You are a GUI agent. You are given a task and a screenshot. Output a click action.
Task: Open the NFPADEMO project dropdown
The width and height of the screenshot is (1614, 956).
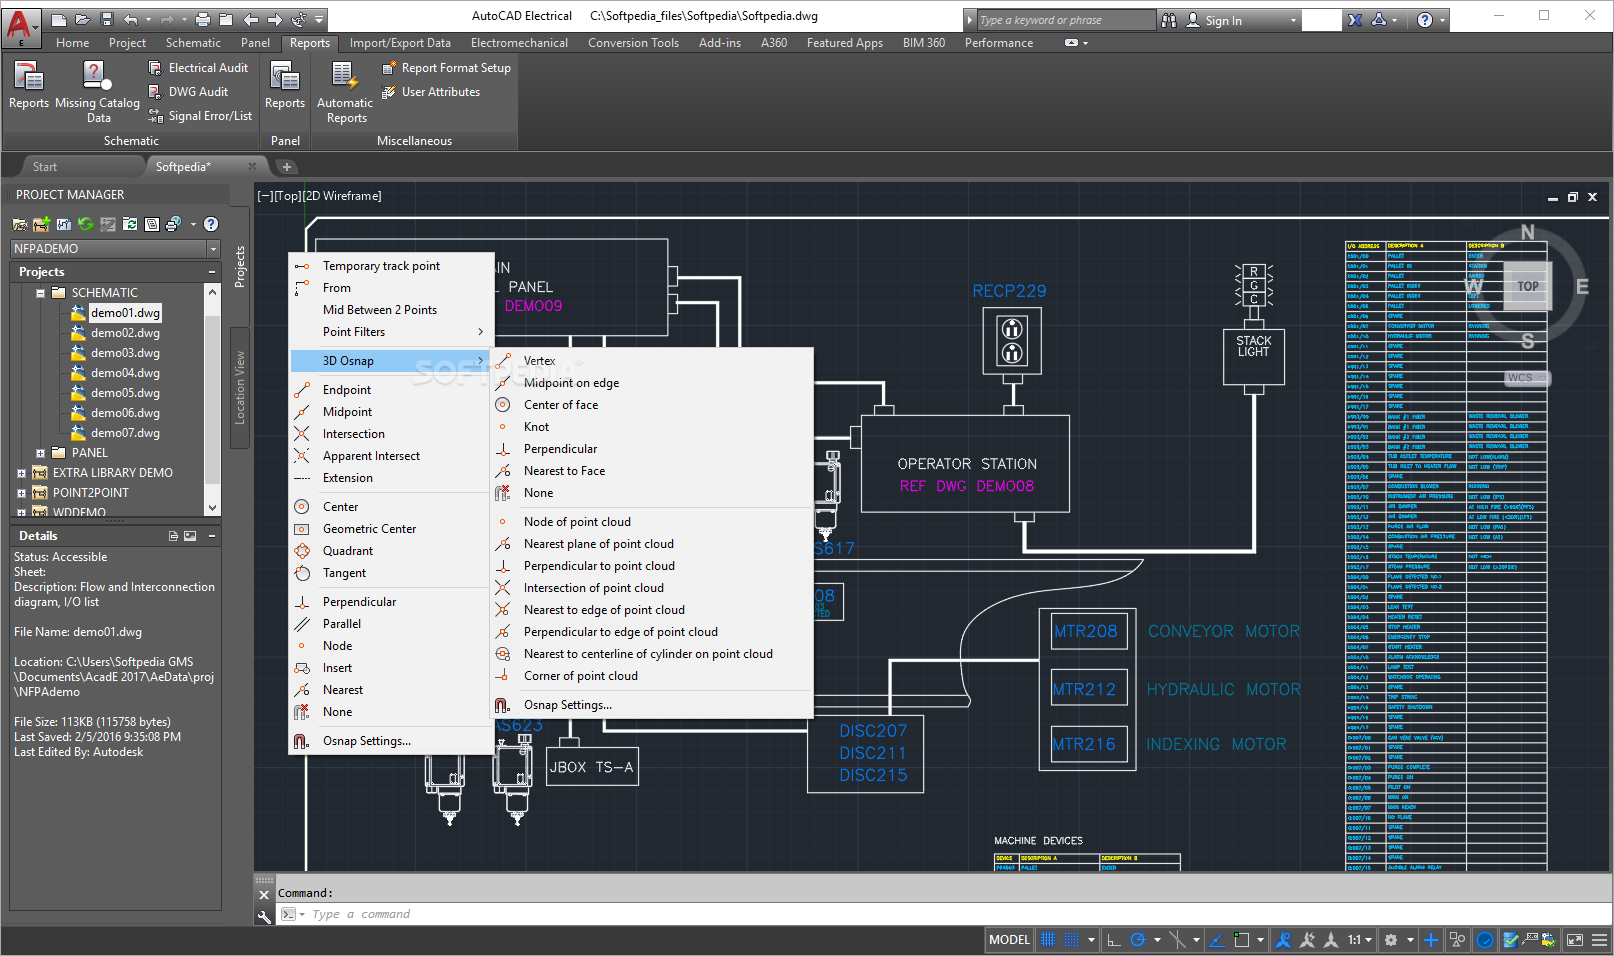[x=213, y=249]
